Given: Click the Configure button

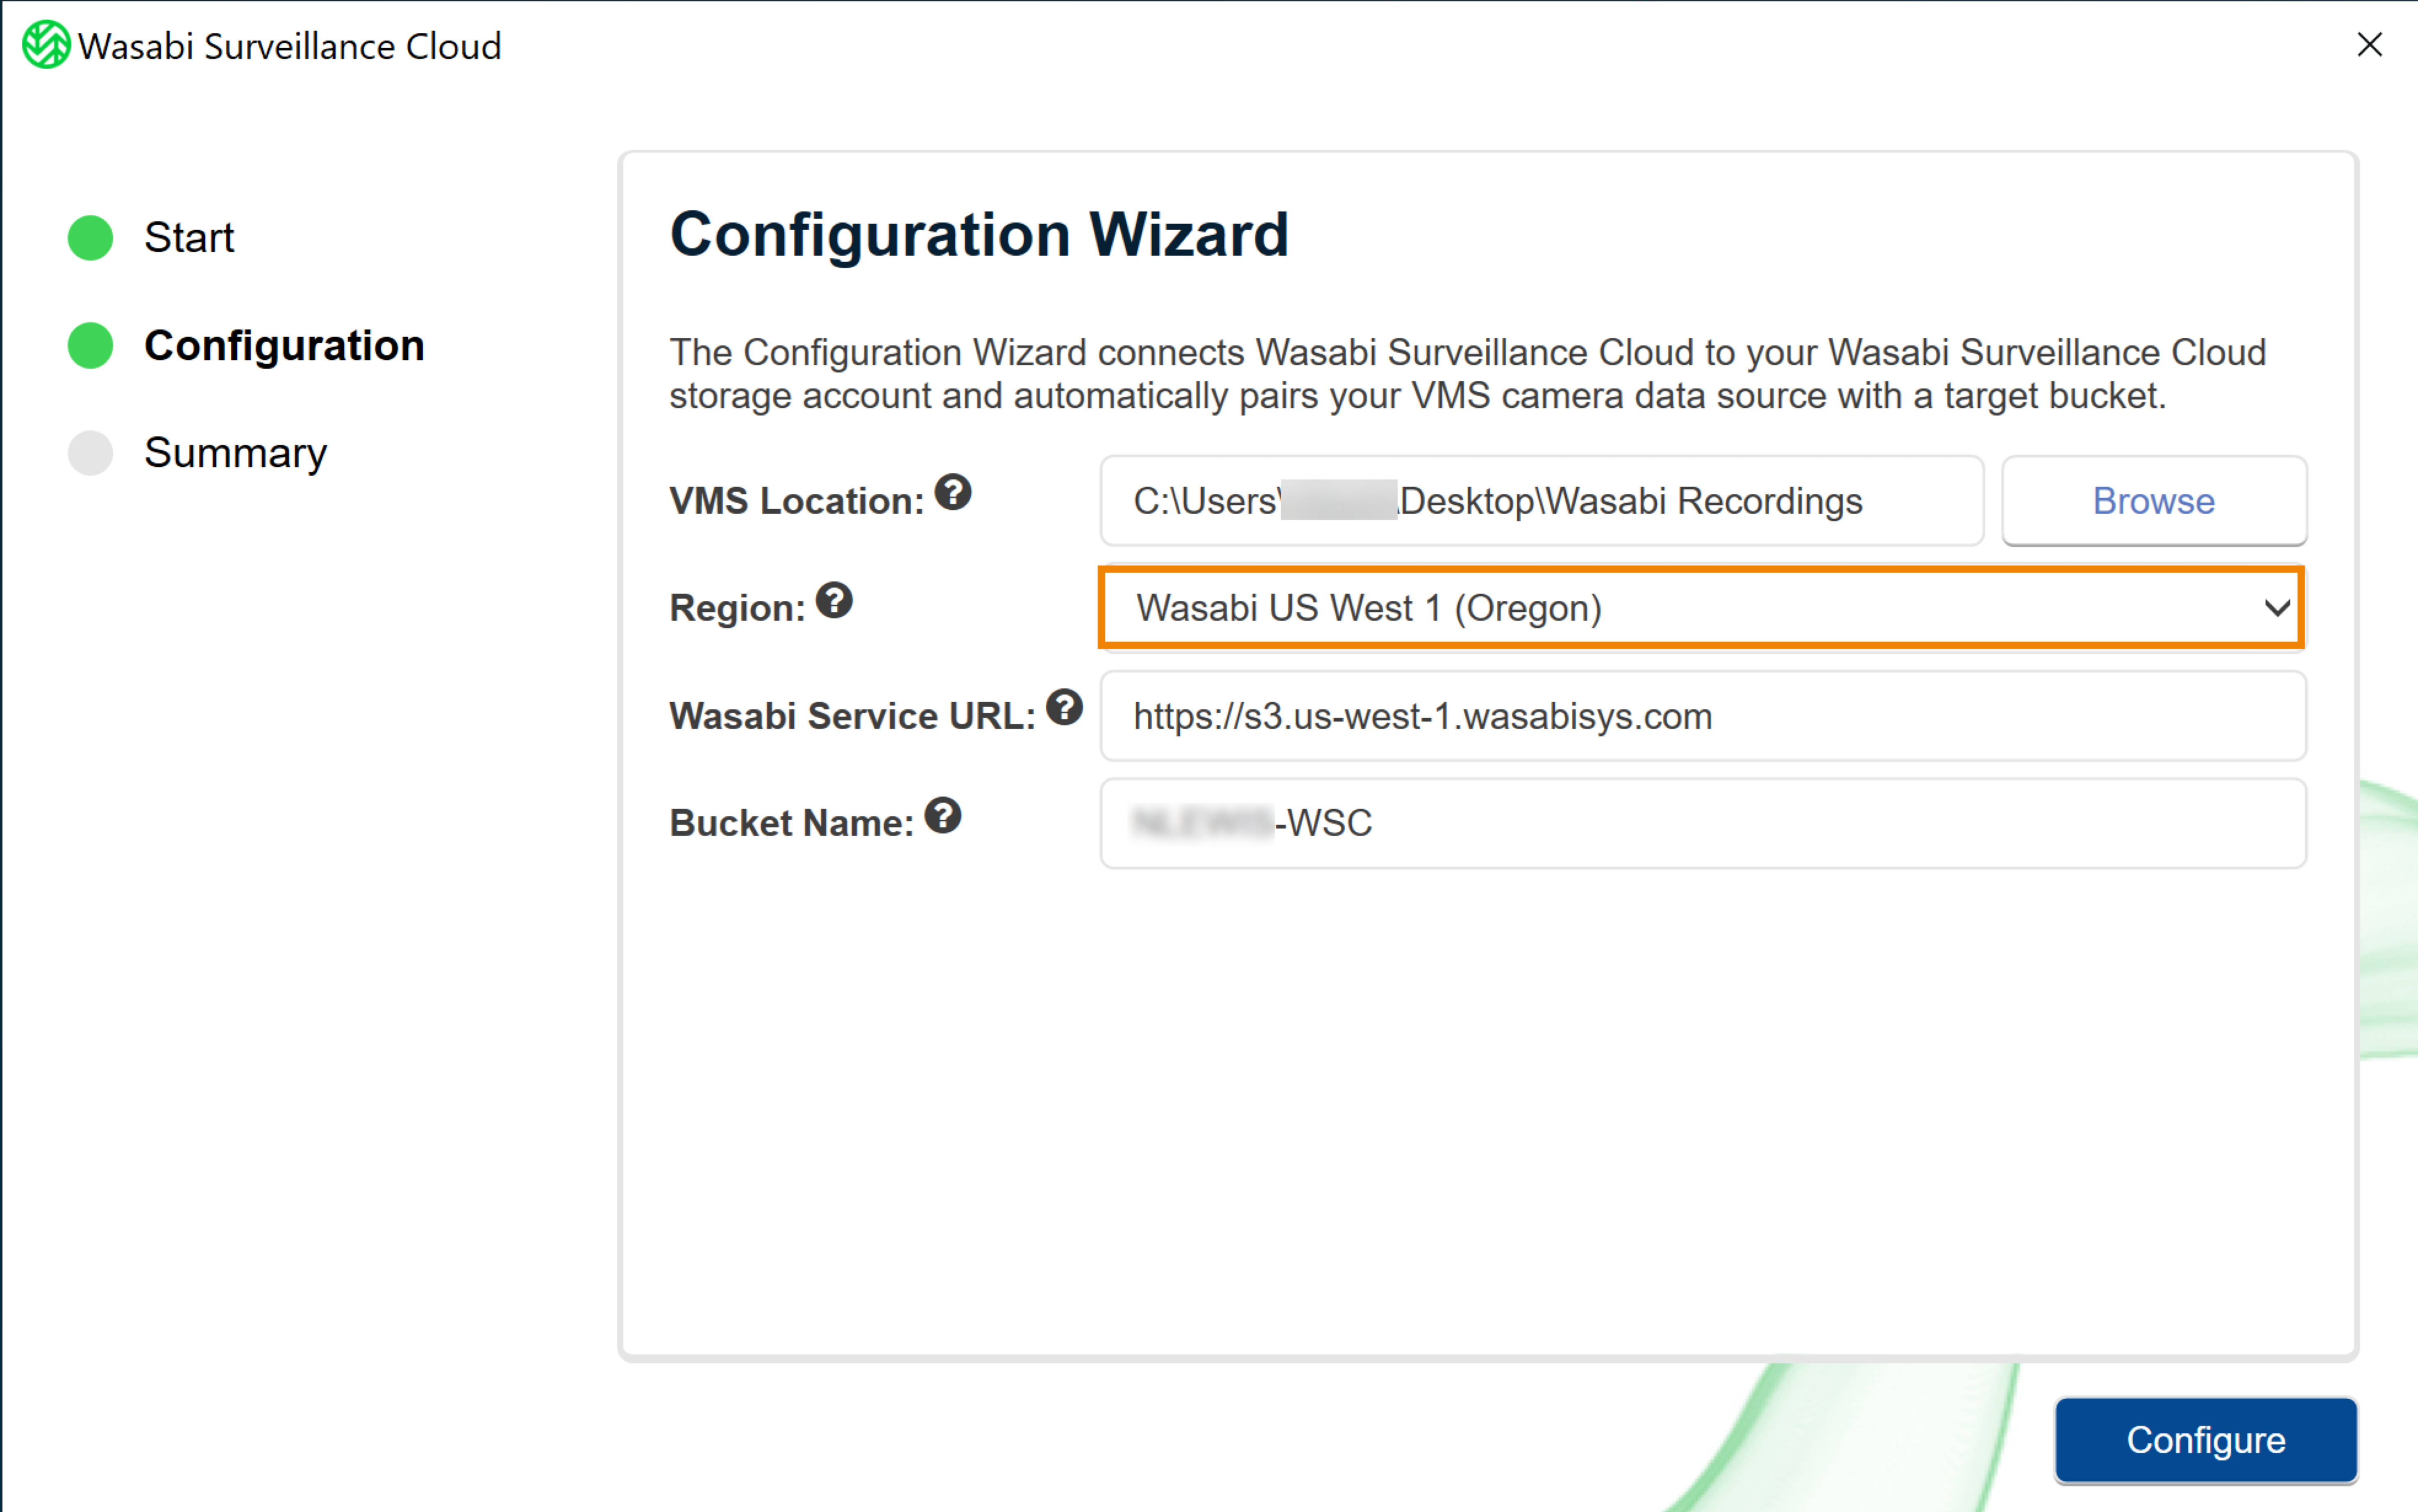Looking at the screenshot, I should click(x=2206, y=1440).
